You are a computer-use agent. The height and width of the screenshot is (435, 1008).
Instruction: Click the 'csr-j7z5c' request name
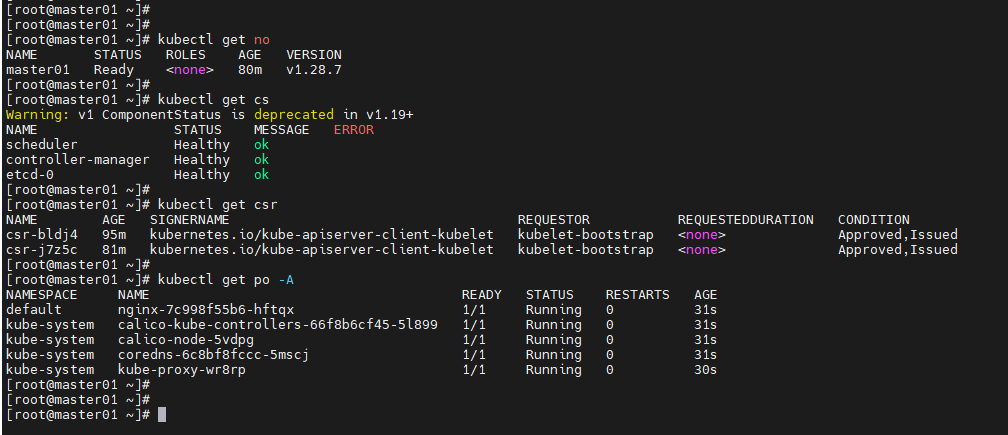(41, 249)
